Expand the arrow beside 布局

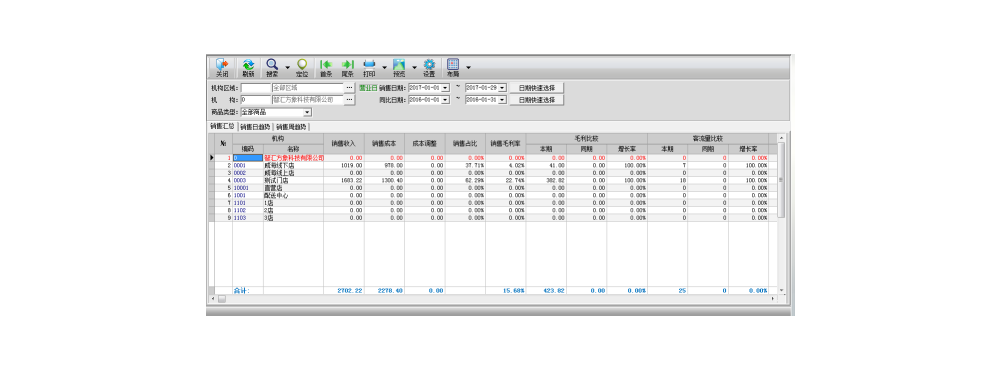coord(468,67)
